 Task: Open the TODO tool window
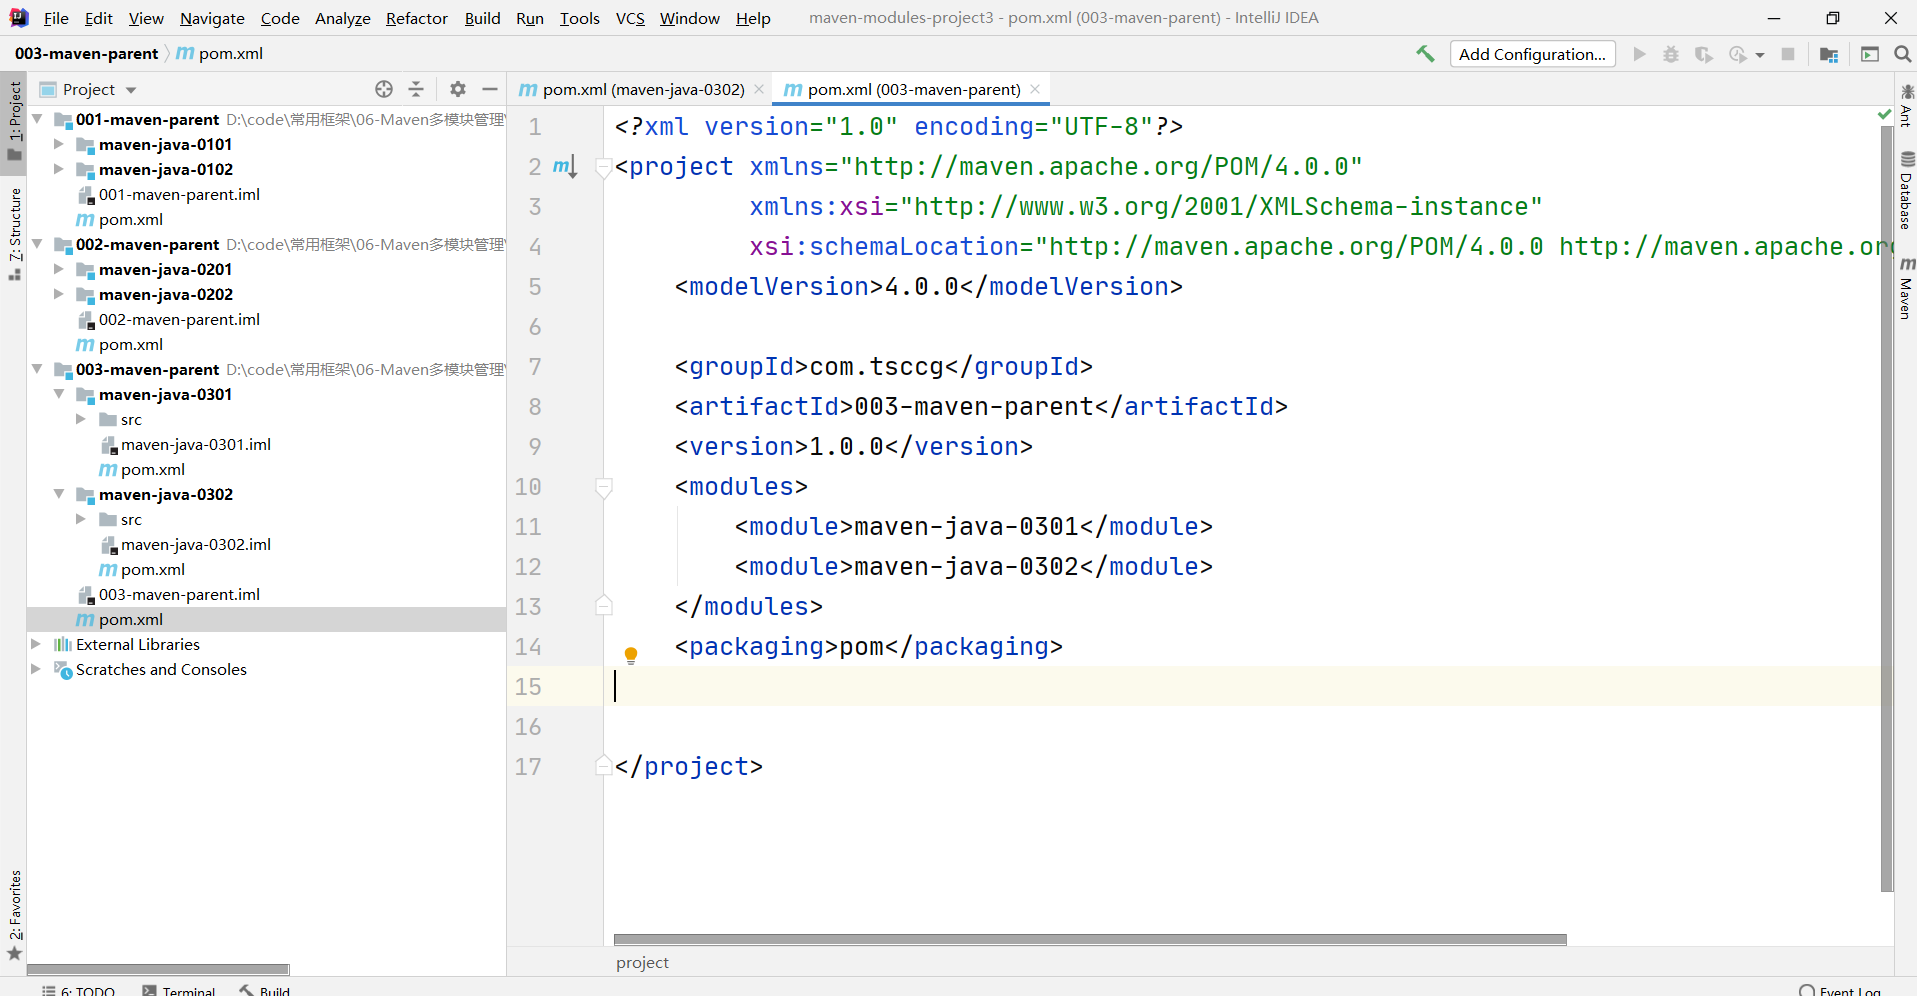click(78, 990)
